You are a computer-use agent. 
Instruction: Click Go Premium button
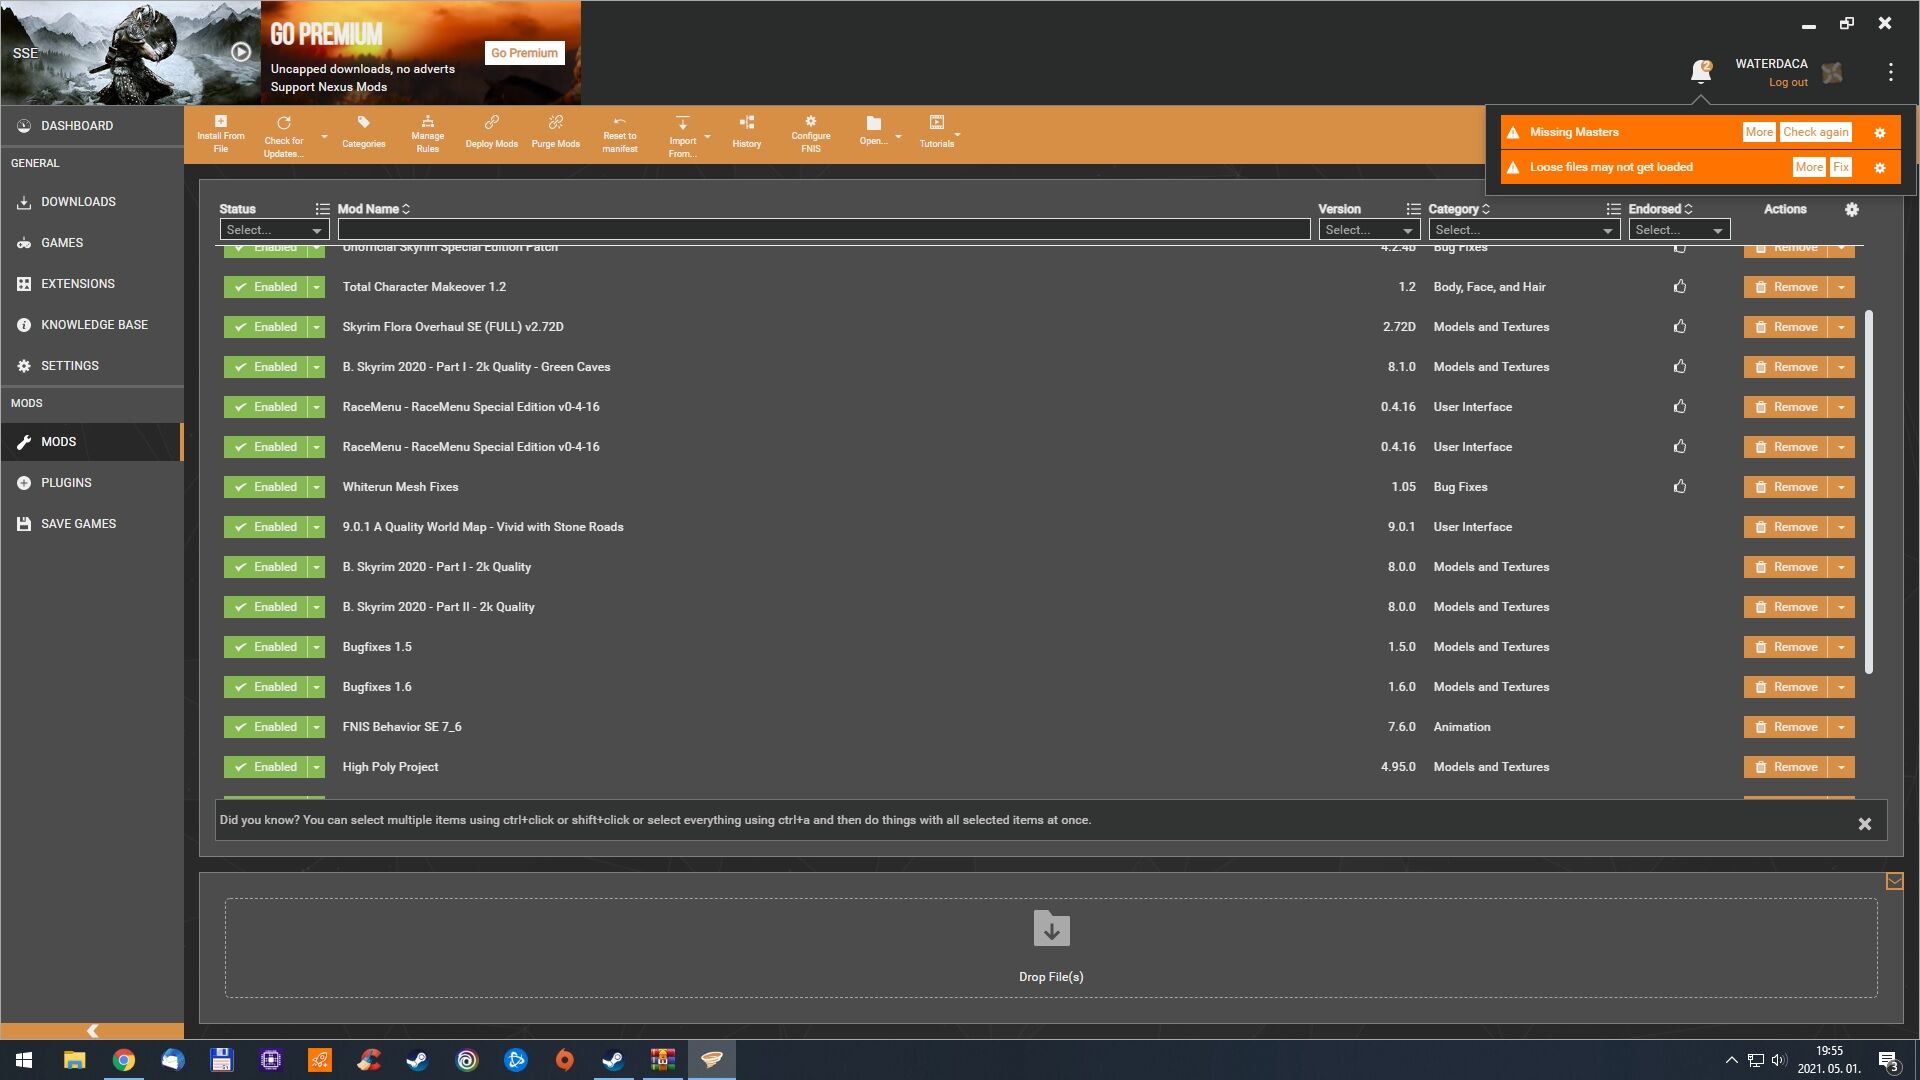coord(524,53)
